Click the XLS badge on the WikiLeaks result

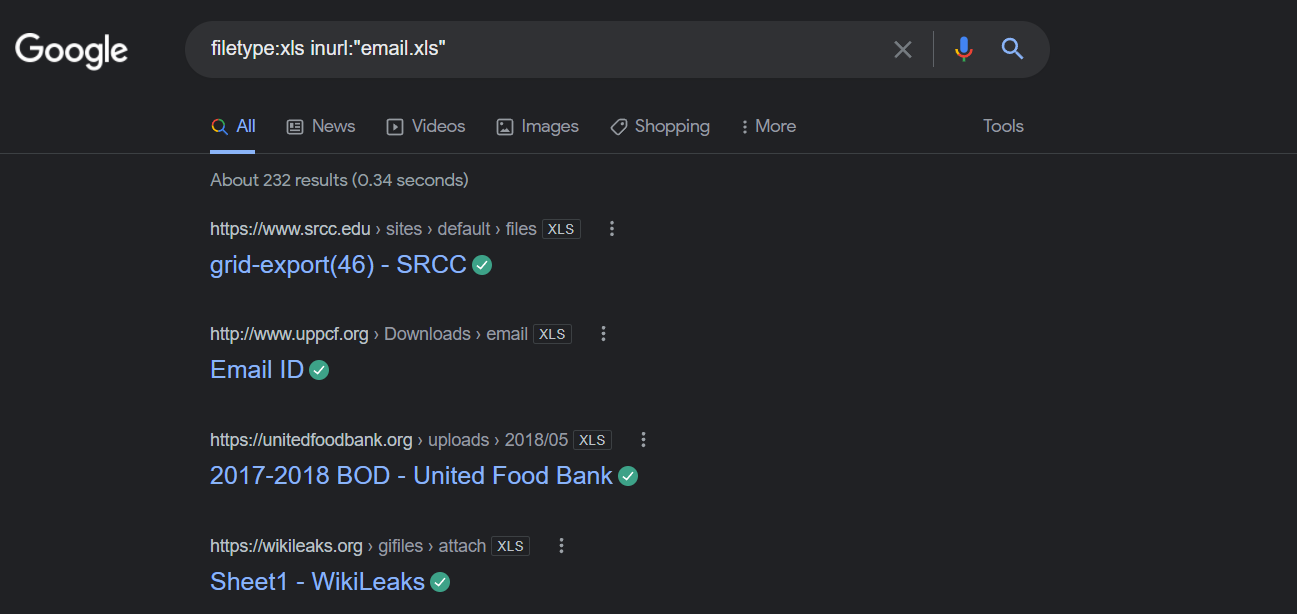(x=510, y=545)
